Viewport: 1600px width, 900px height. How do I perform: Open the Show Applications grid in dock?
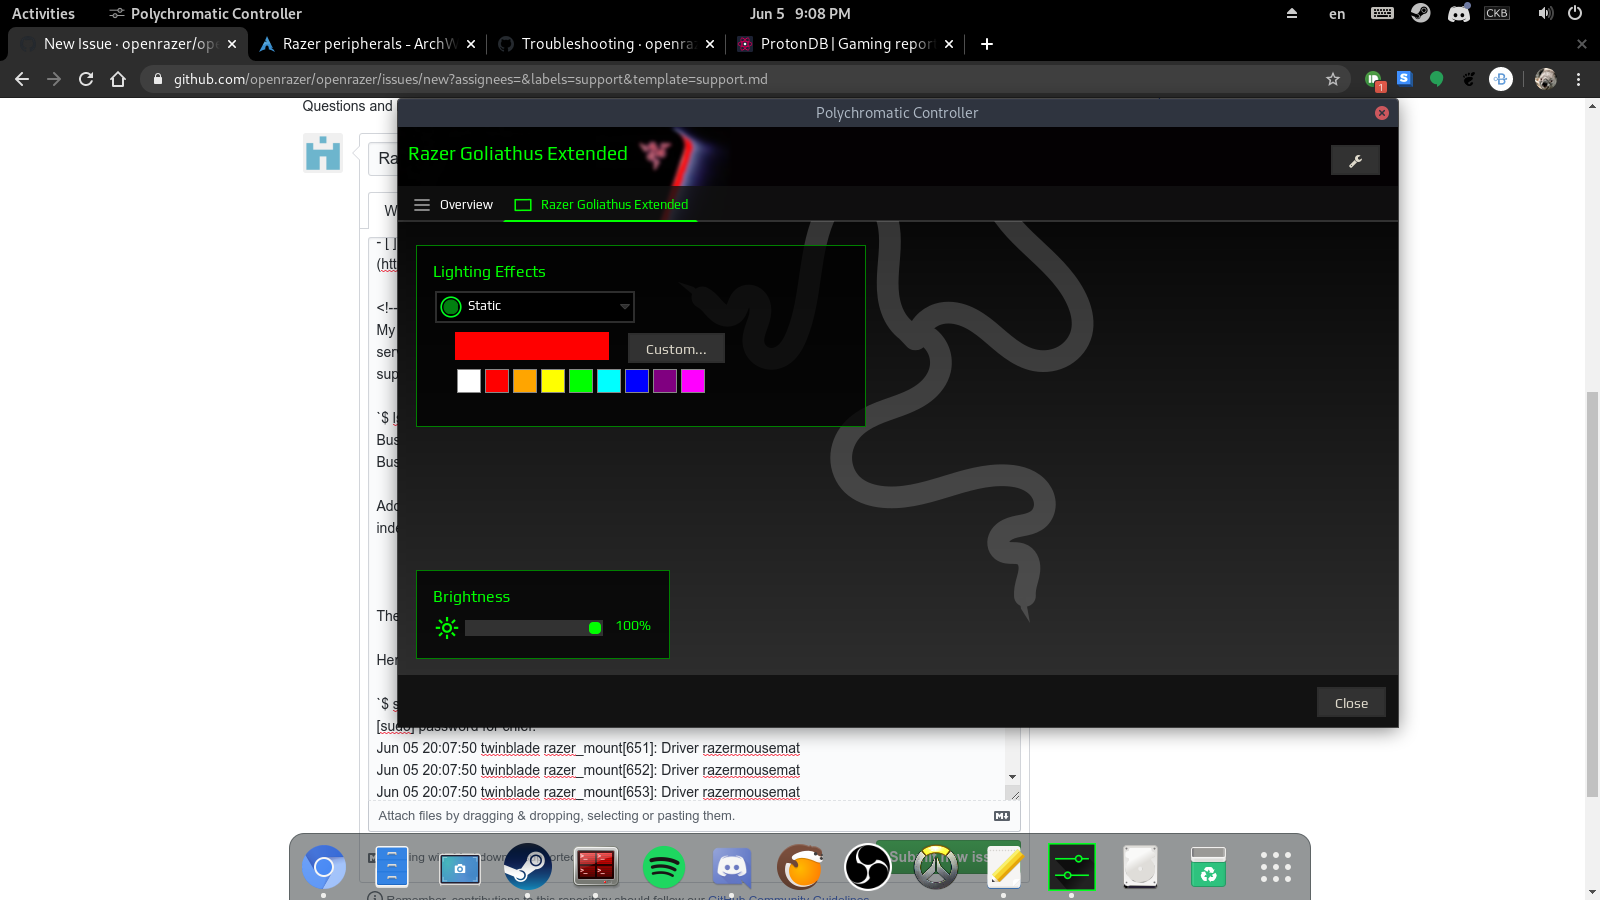click(x=1276, y=867)
